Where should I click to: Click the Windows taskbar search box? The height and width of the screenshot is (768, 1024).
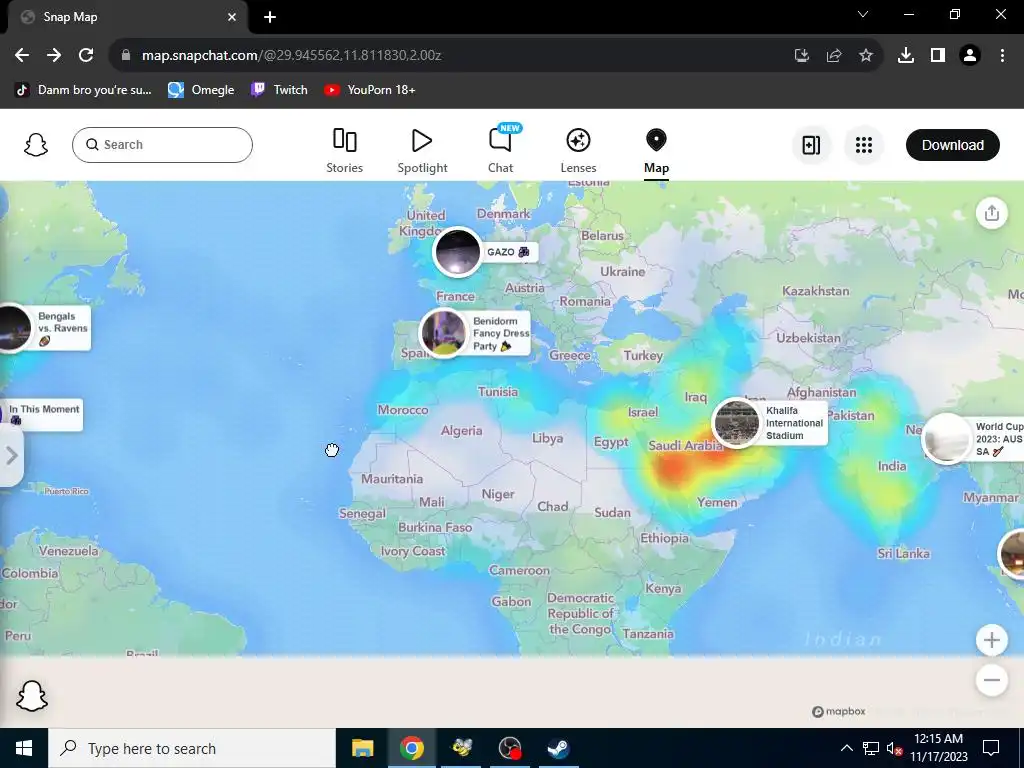[192, 748]
